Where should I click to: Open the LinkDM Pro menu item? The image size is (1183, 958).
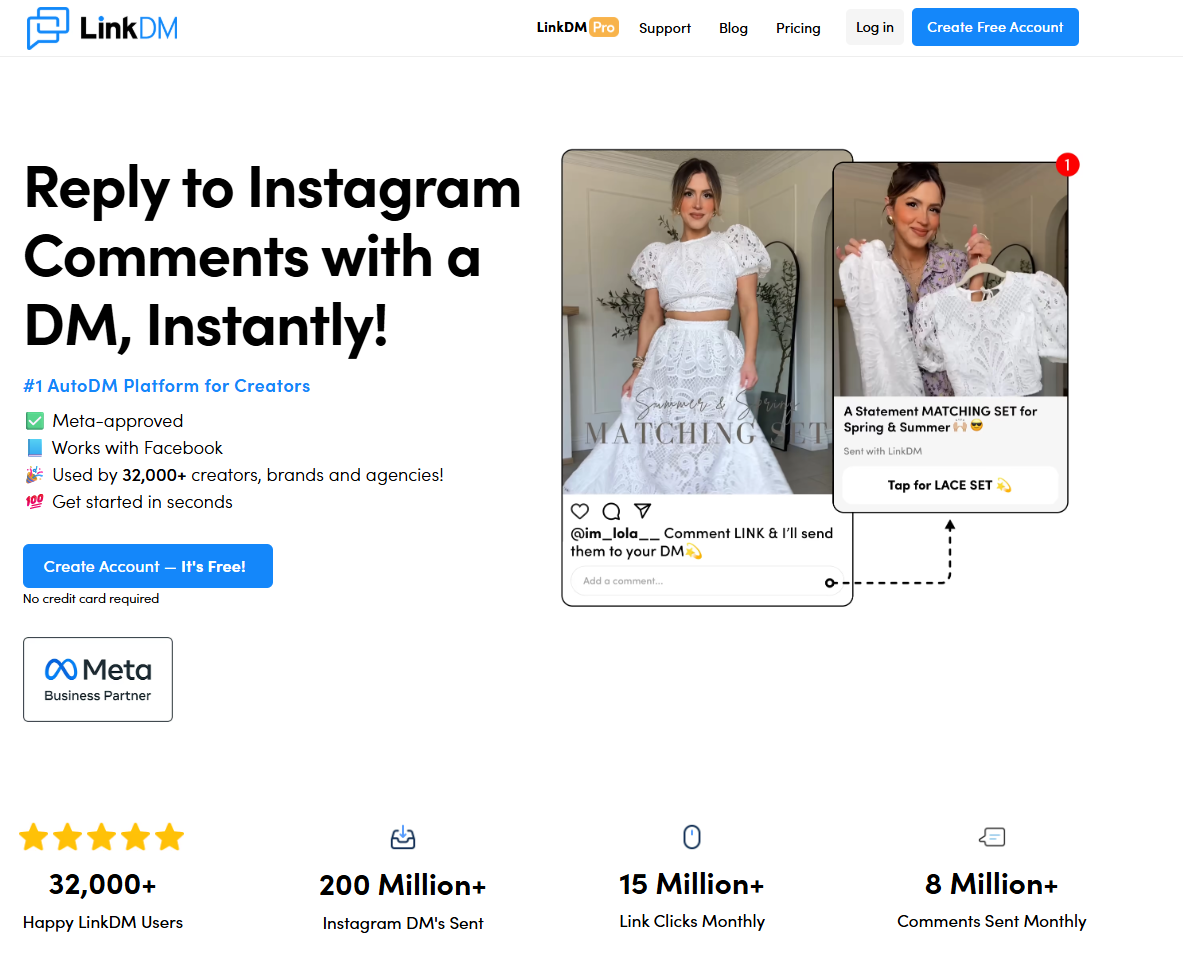coord(577,28)
